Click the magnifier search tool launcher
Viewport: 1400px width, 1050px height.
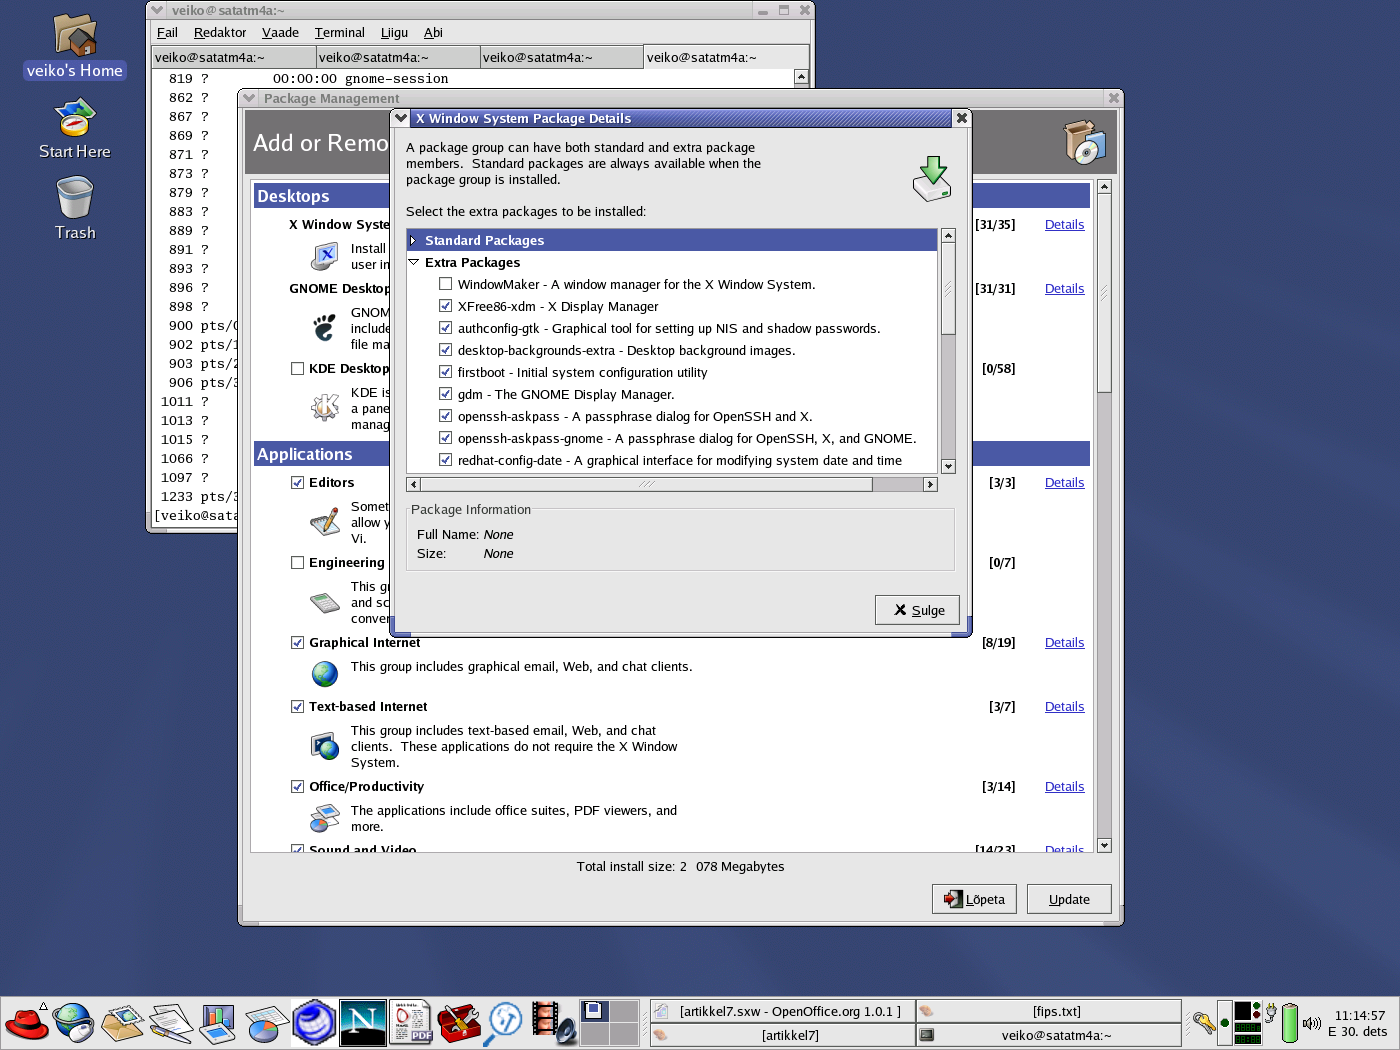pyautogui.click(x=505, y=1023)
